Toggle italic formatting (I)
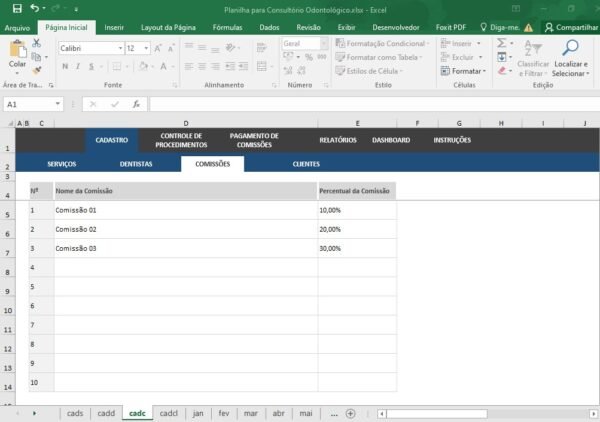 point(78,67)
